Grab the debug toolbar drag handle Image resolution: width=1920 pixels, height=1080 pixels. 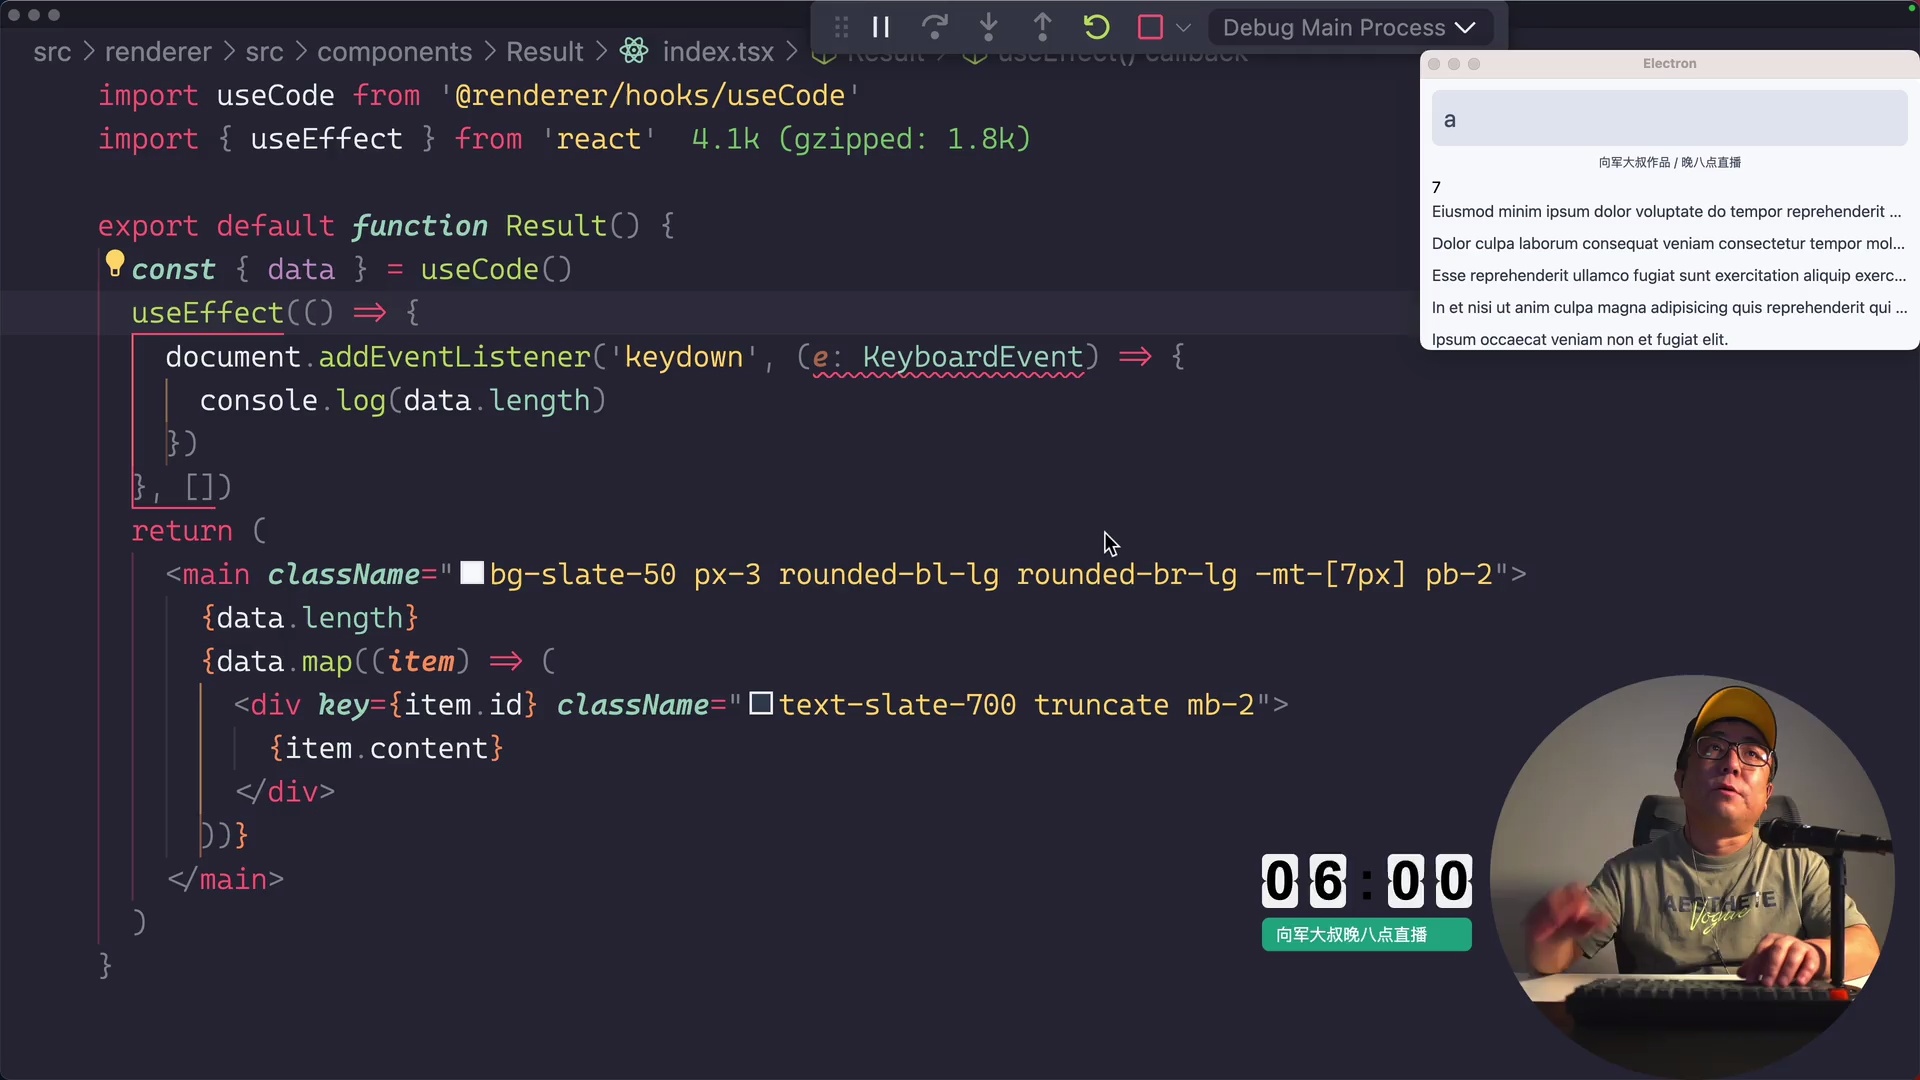840,27
